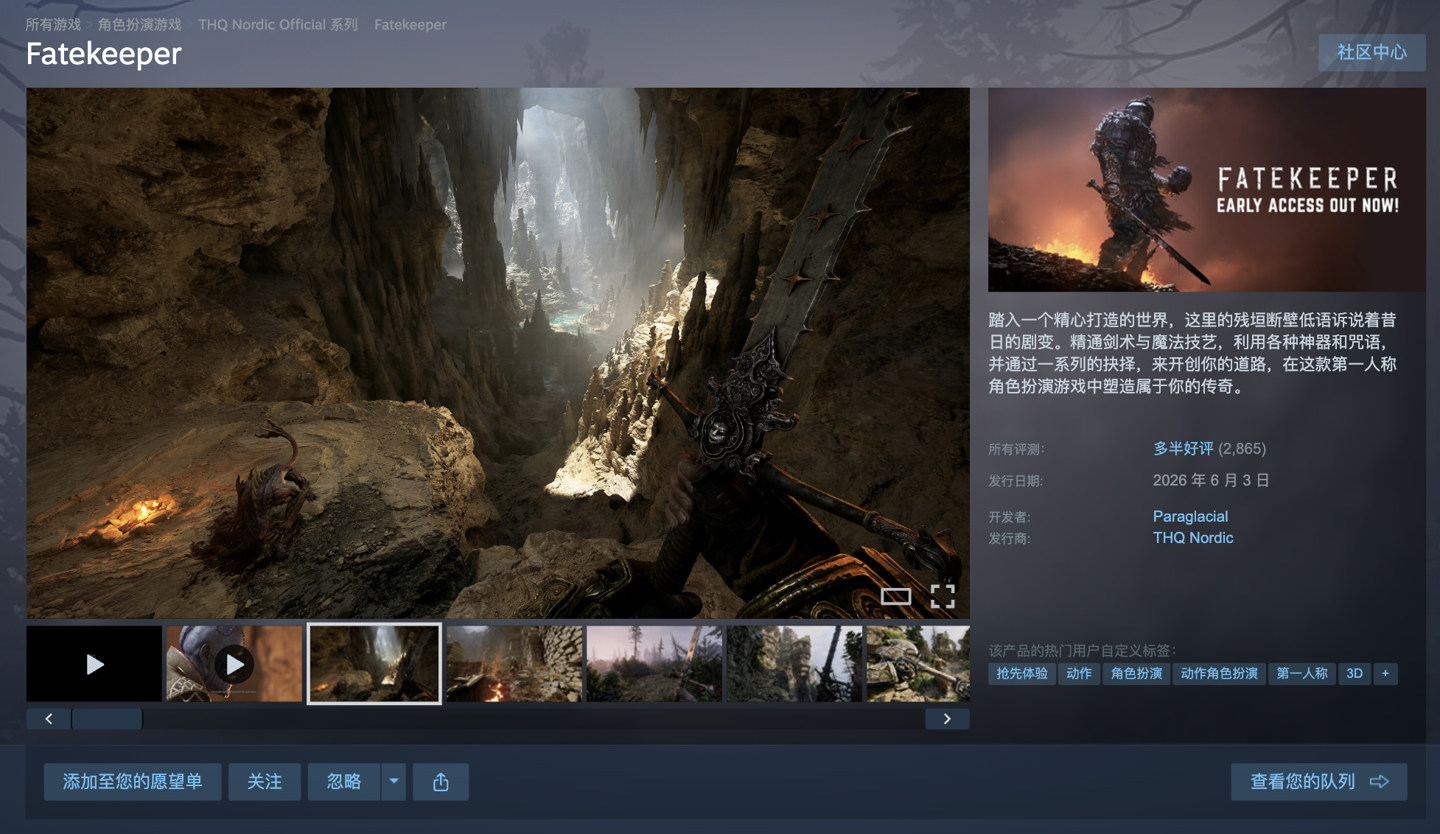
Task: Click the 关注 follow button
Action: coord(265,782)
